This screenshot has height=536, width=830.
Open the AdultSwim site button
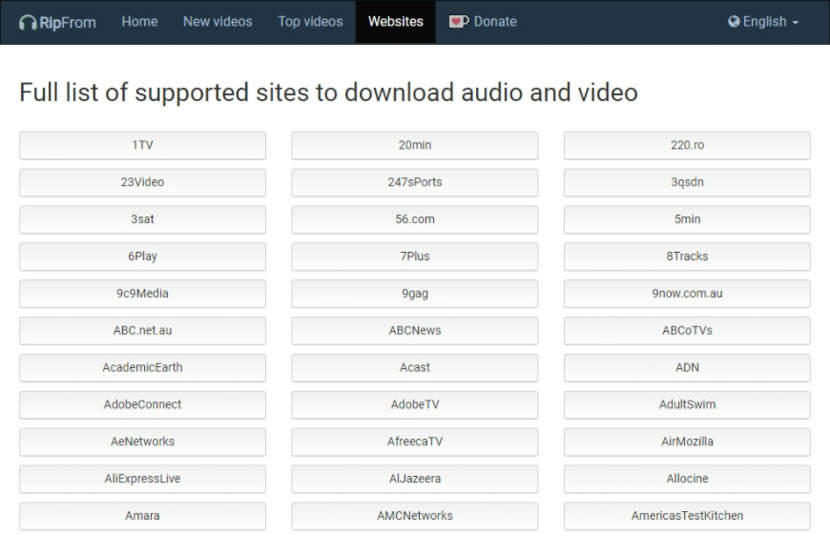(687, 405)
